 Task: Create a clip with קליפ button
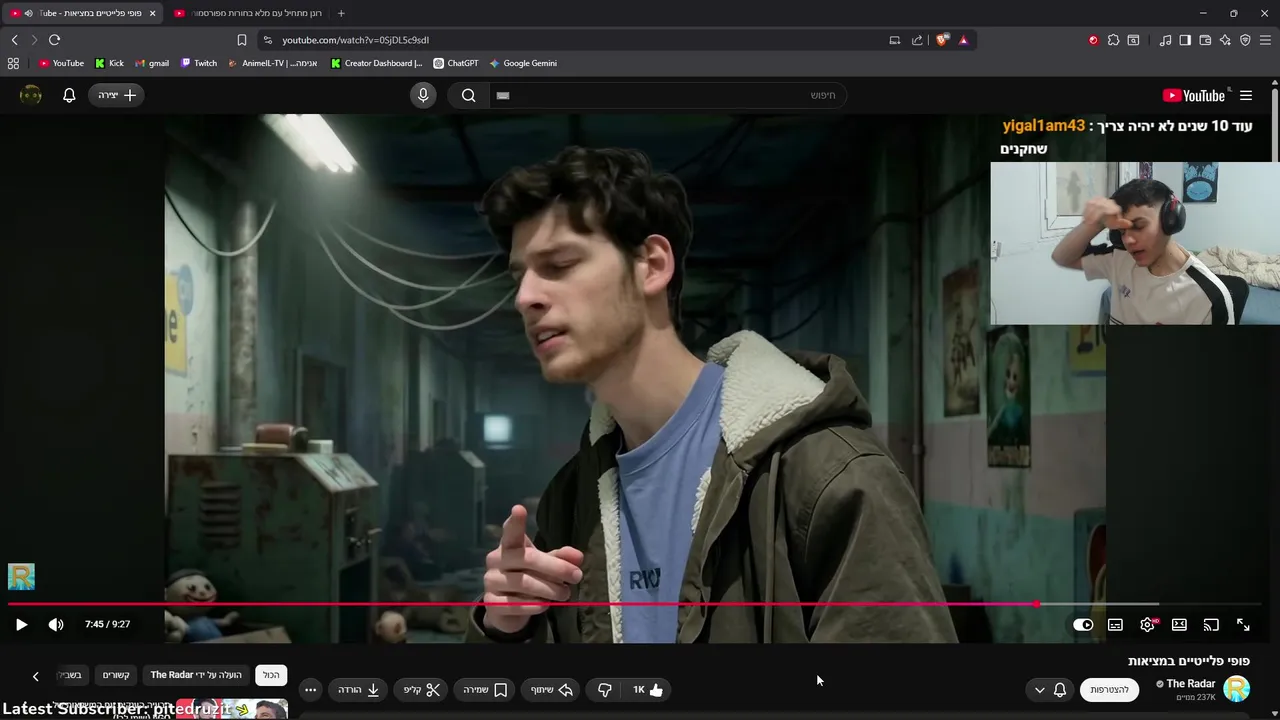(x=422, y=690)
